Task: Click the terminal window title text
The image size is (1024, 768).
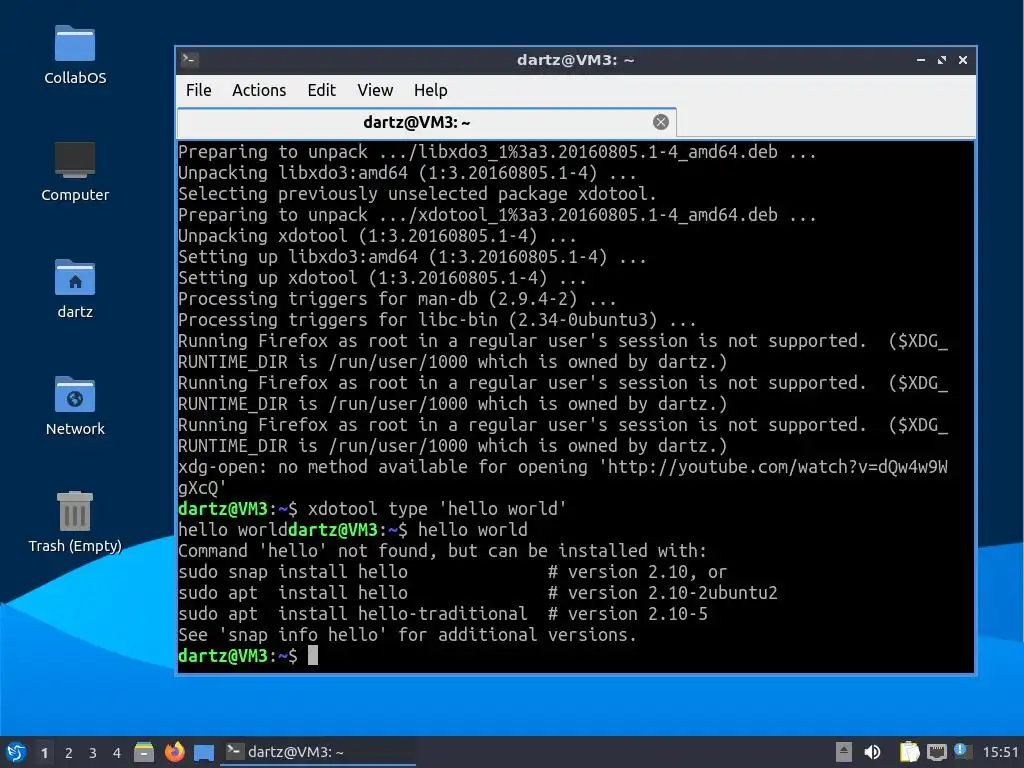Action: tap(575, 60)
